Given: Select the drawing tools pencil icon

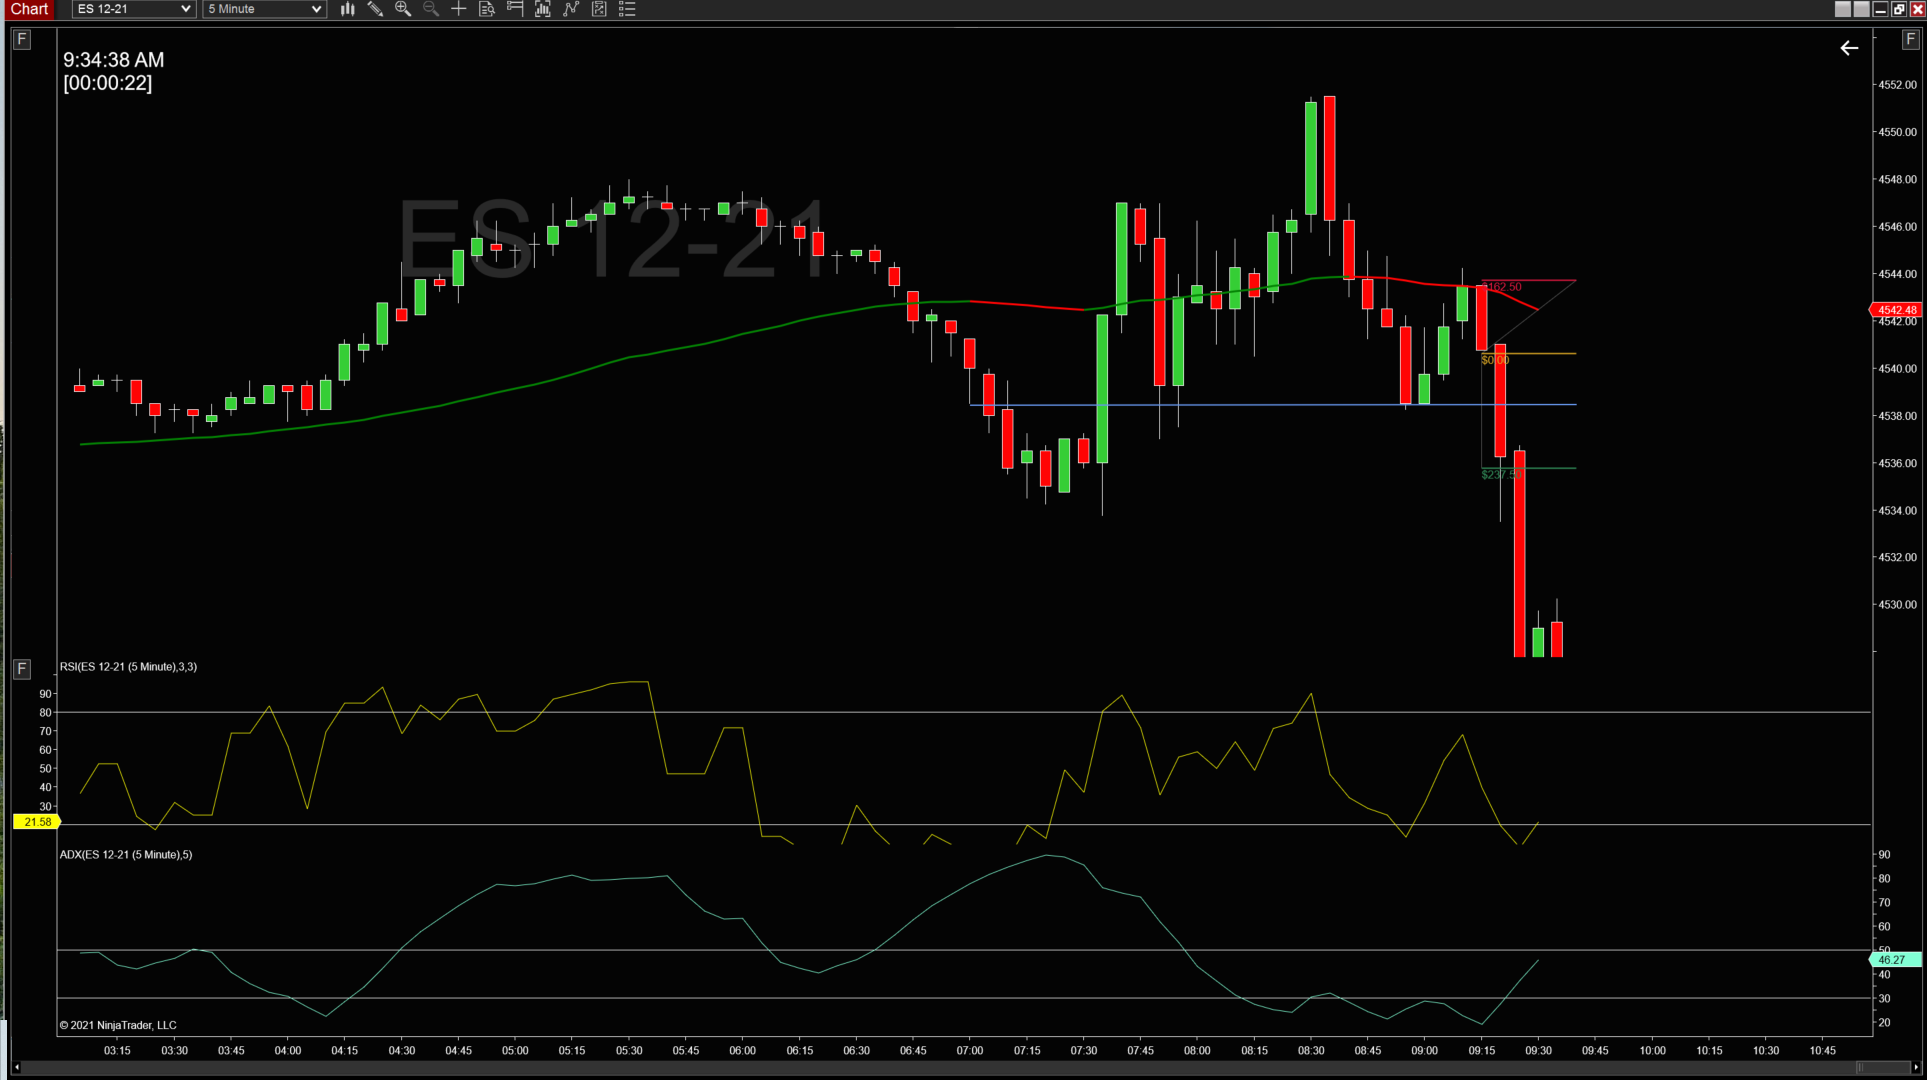Looking at the screenshot, I should click(375, 9).
